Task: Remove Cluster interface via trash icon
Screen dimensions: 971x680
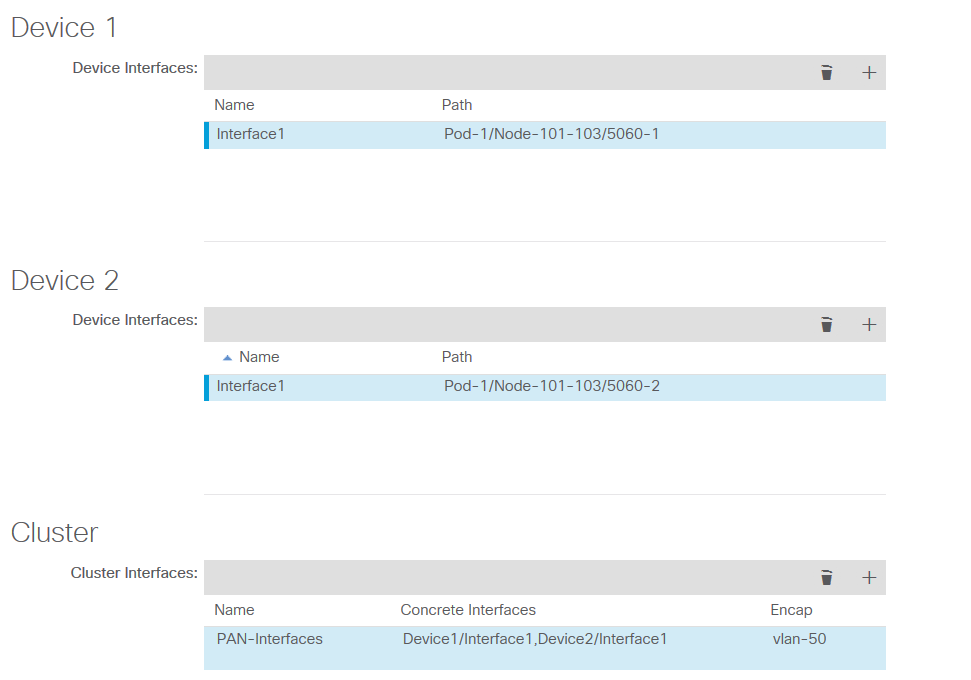Action: pyautogui.click(x=826, y=578)
